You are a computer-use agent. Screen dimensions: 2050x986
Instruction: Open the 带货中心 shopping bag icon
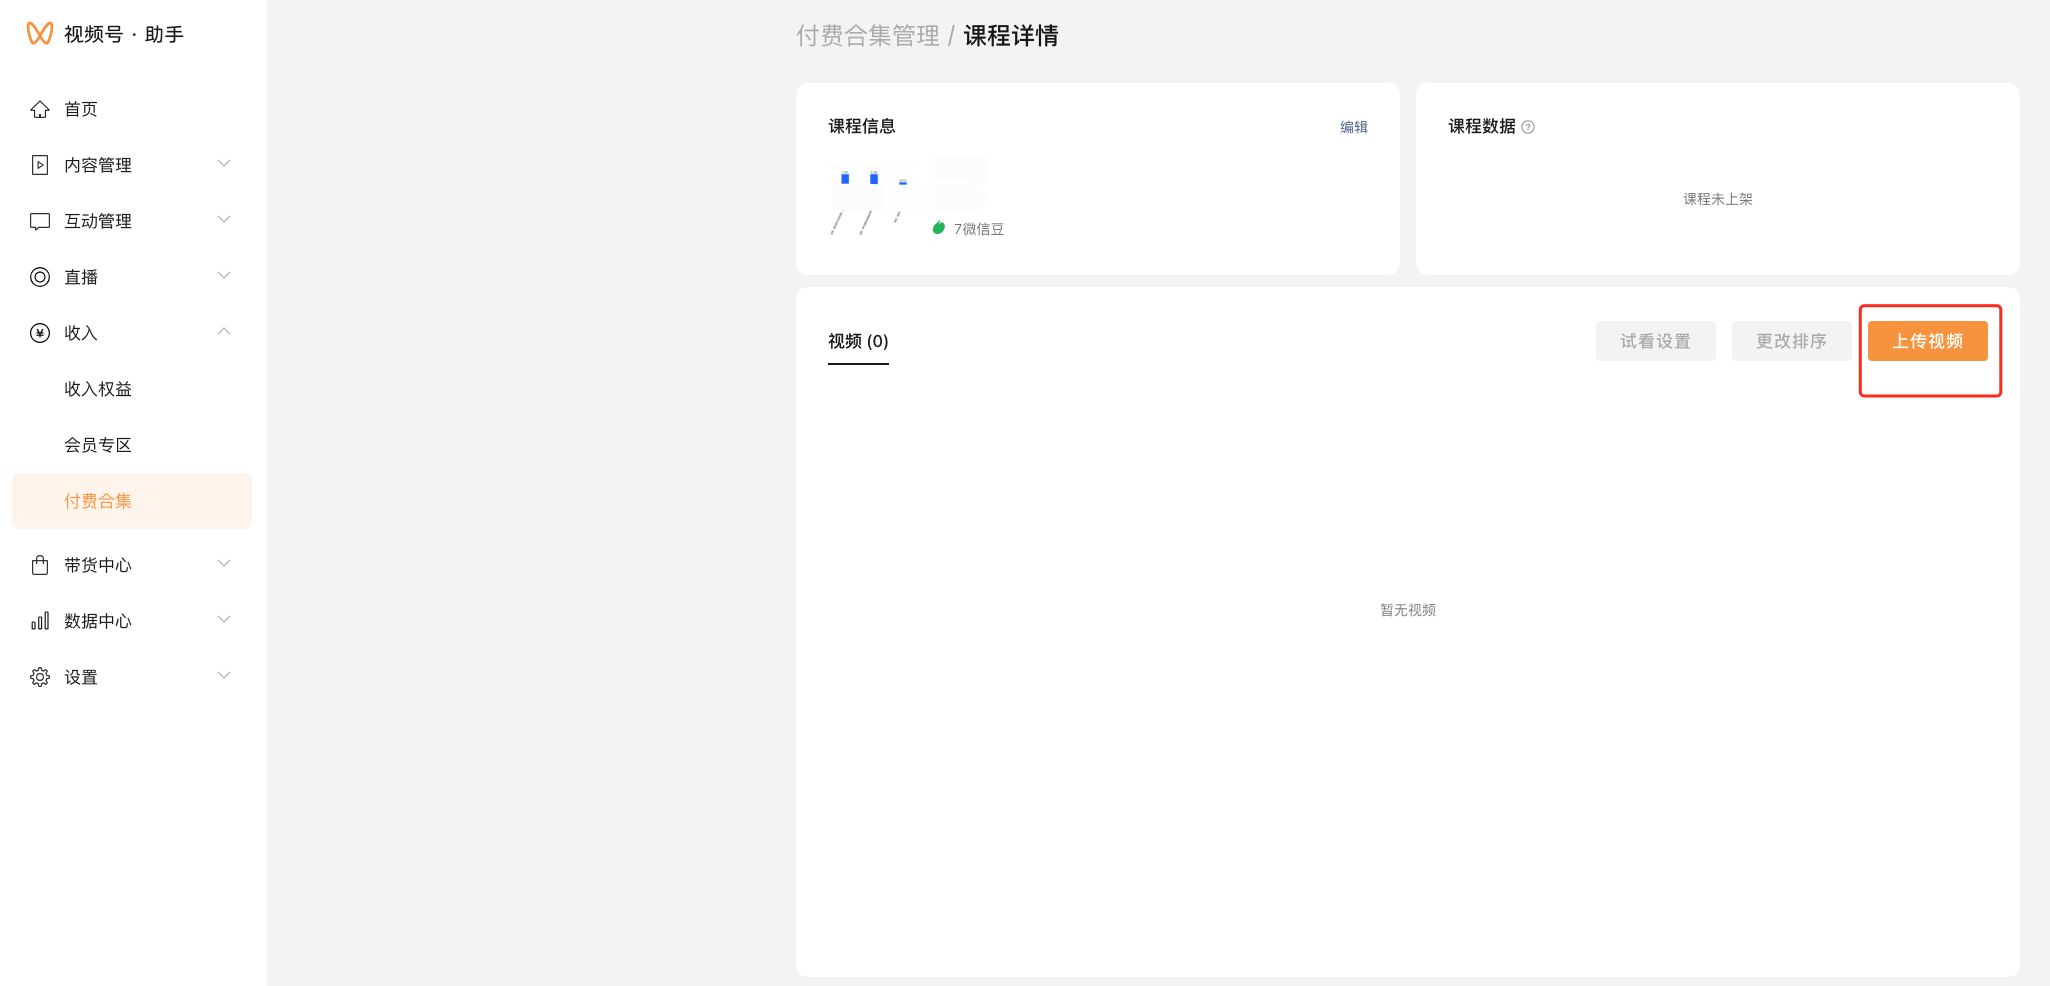click(x=40, y=564)
